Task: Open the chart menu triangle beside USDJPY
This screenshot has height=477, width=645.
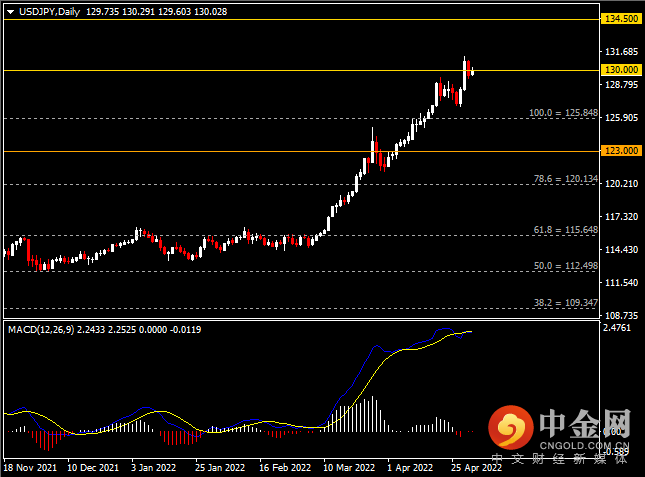Action: tap(11, 12)
